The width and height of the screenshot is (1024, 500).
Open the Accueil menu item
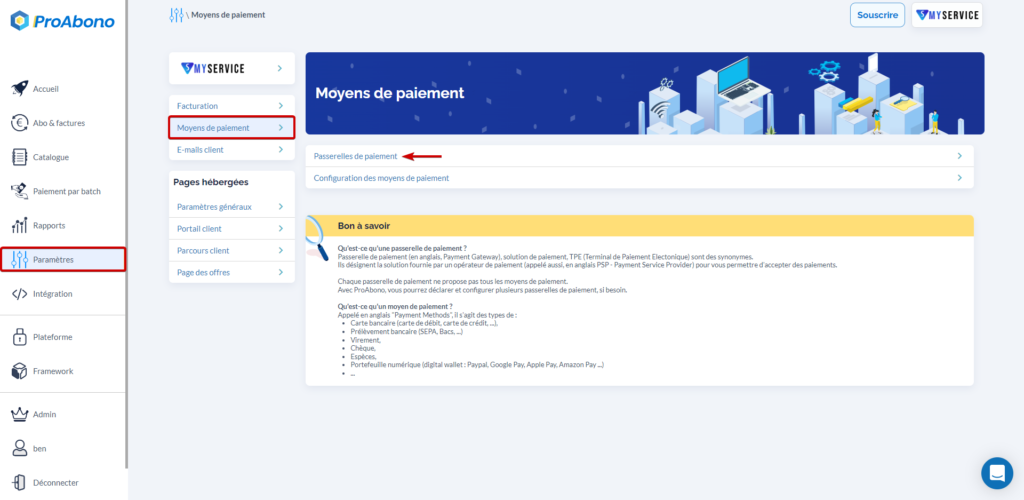pyautogui.click(x=46, y=89)
